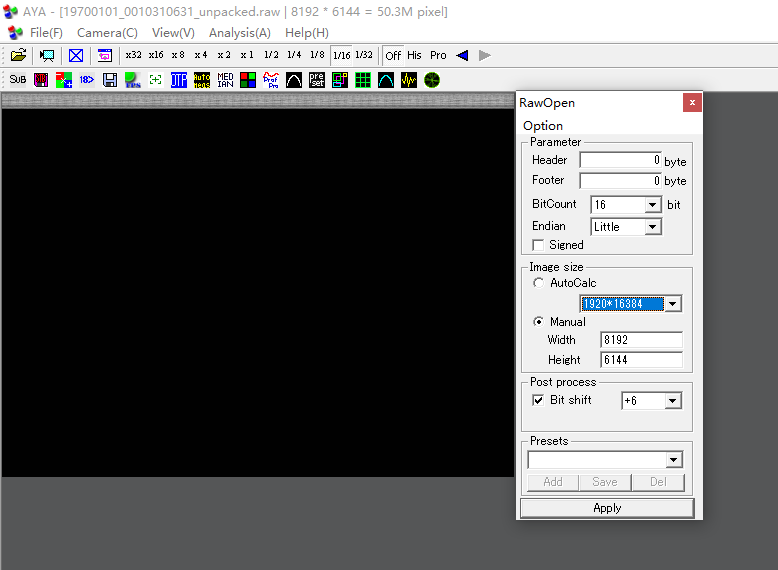Image resolution: width=778 pixels, height=570 pixels.
Task: Toggle the Signed checkbox
Action: coord(538,245)
